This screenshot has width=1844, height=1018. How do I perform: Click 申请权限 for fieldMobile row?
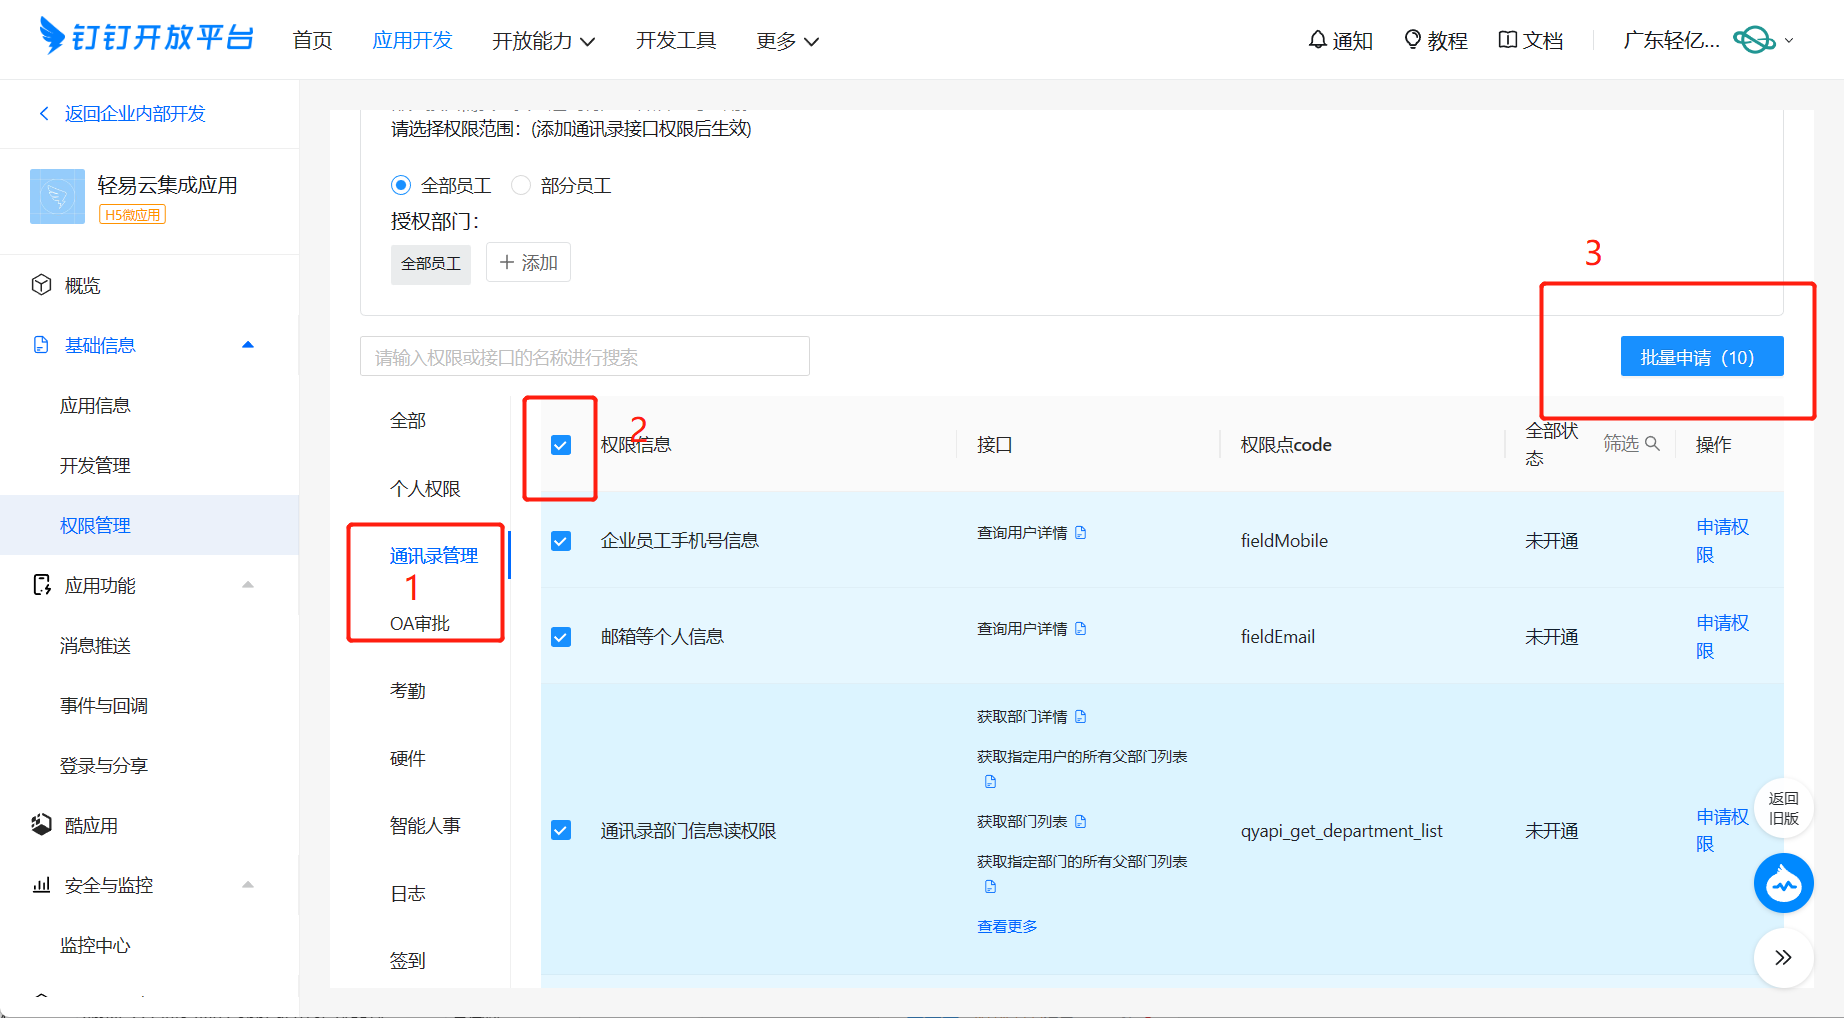[1722, 541]
